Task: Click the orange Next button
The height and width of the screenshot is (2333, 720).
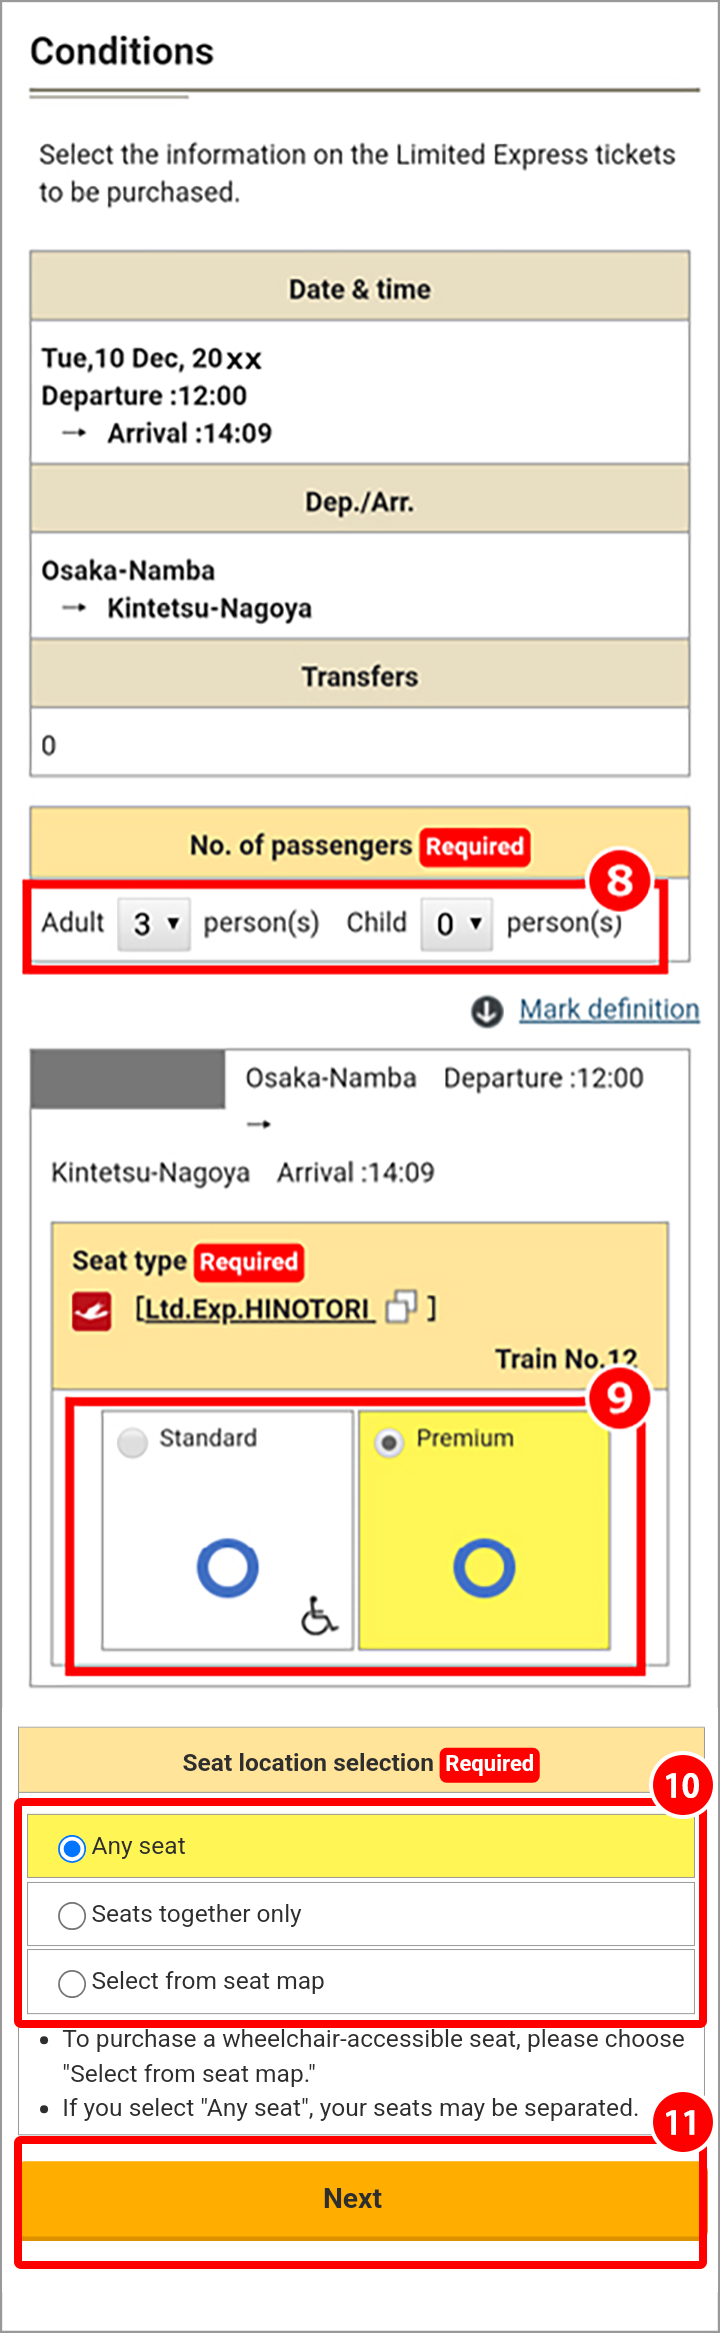Action: [360, 2199]
